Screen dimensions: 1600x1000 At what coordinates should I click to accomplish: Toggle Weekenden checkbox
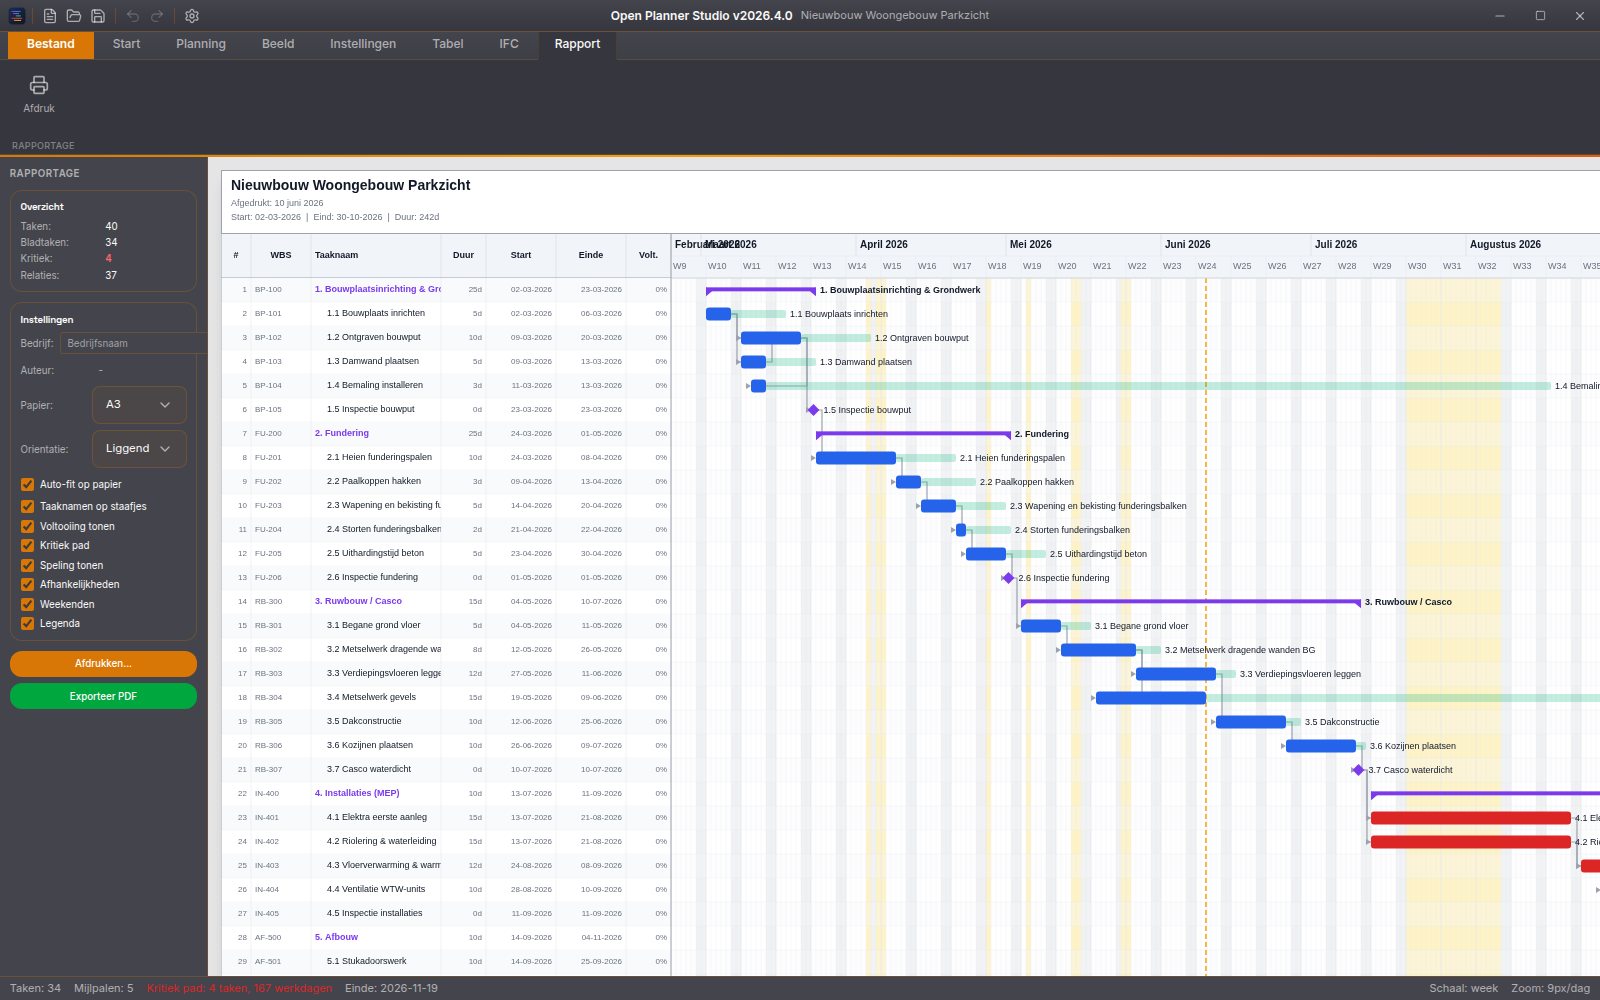[x=28, y=605]
